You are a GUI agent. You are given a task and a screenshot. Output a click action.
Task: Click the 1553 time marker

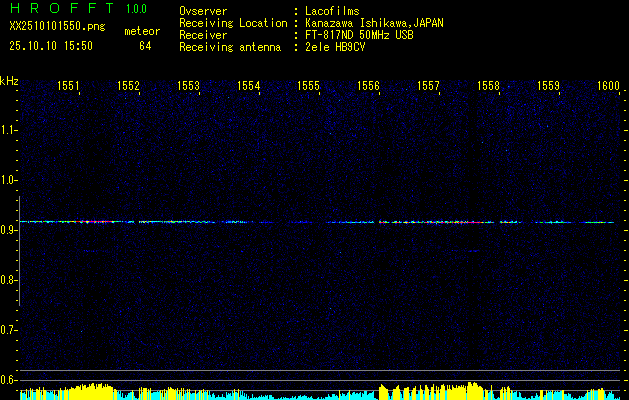pos(189,87)
